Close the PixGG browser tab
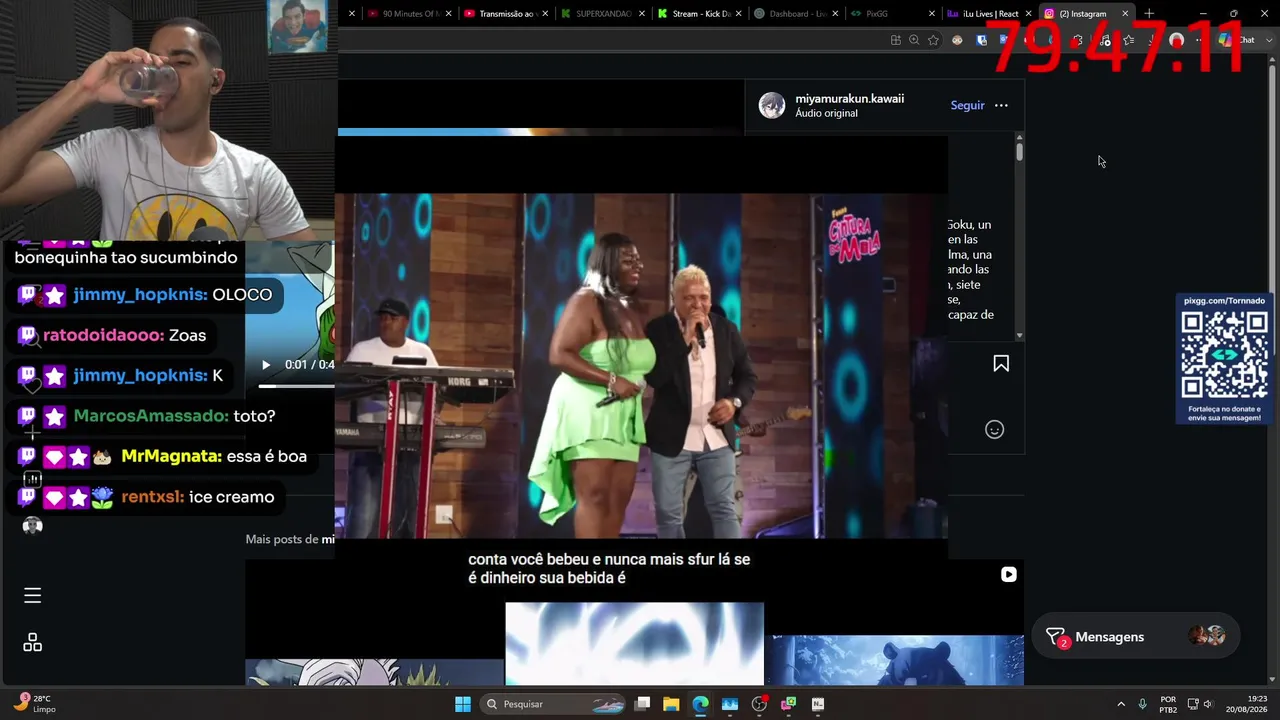This screenshot has height=720, width=1280. coord(932,14)
